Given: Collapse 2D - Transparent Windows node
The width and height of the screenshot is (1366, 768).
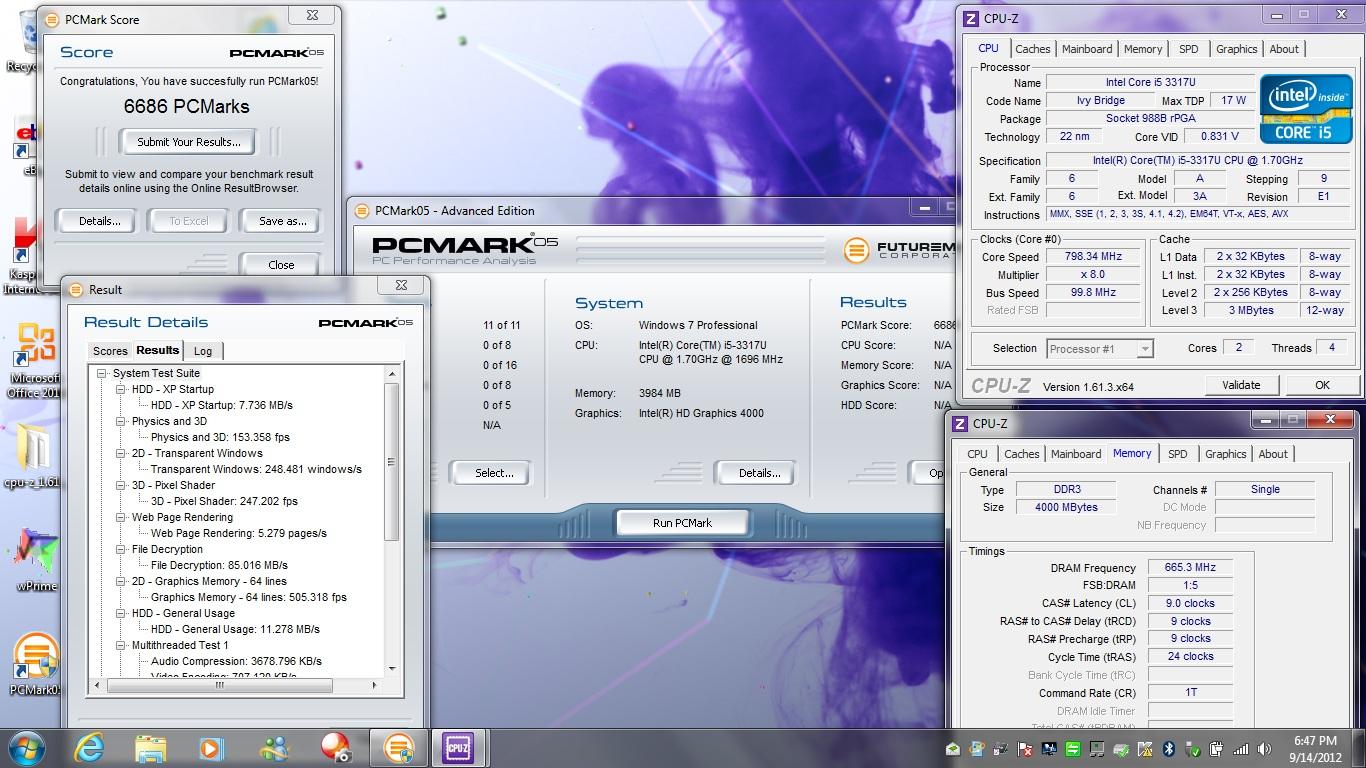Looking at the screenshot, I should (120, 453).
